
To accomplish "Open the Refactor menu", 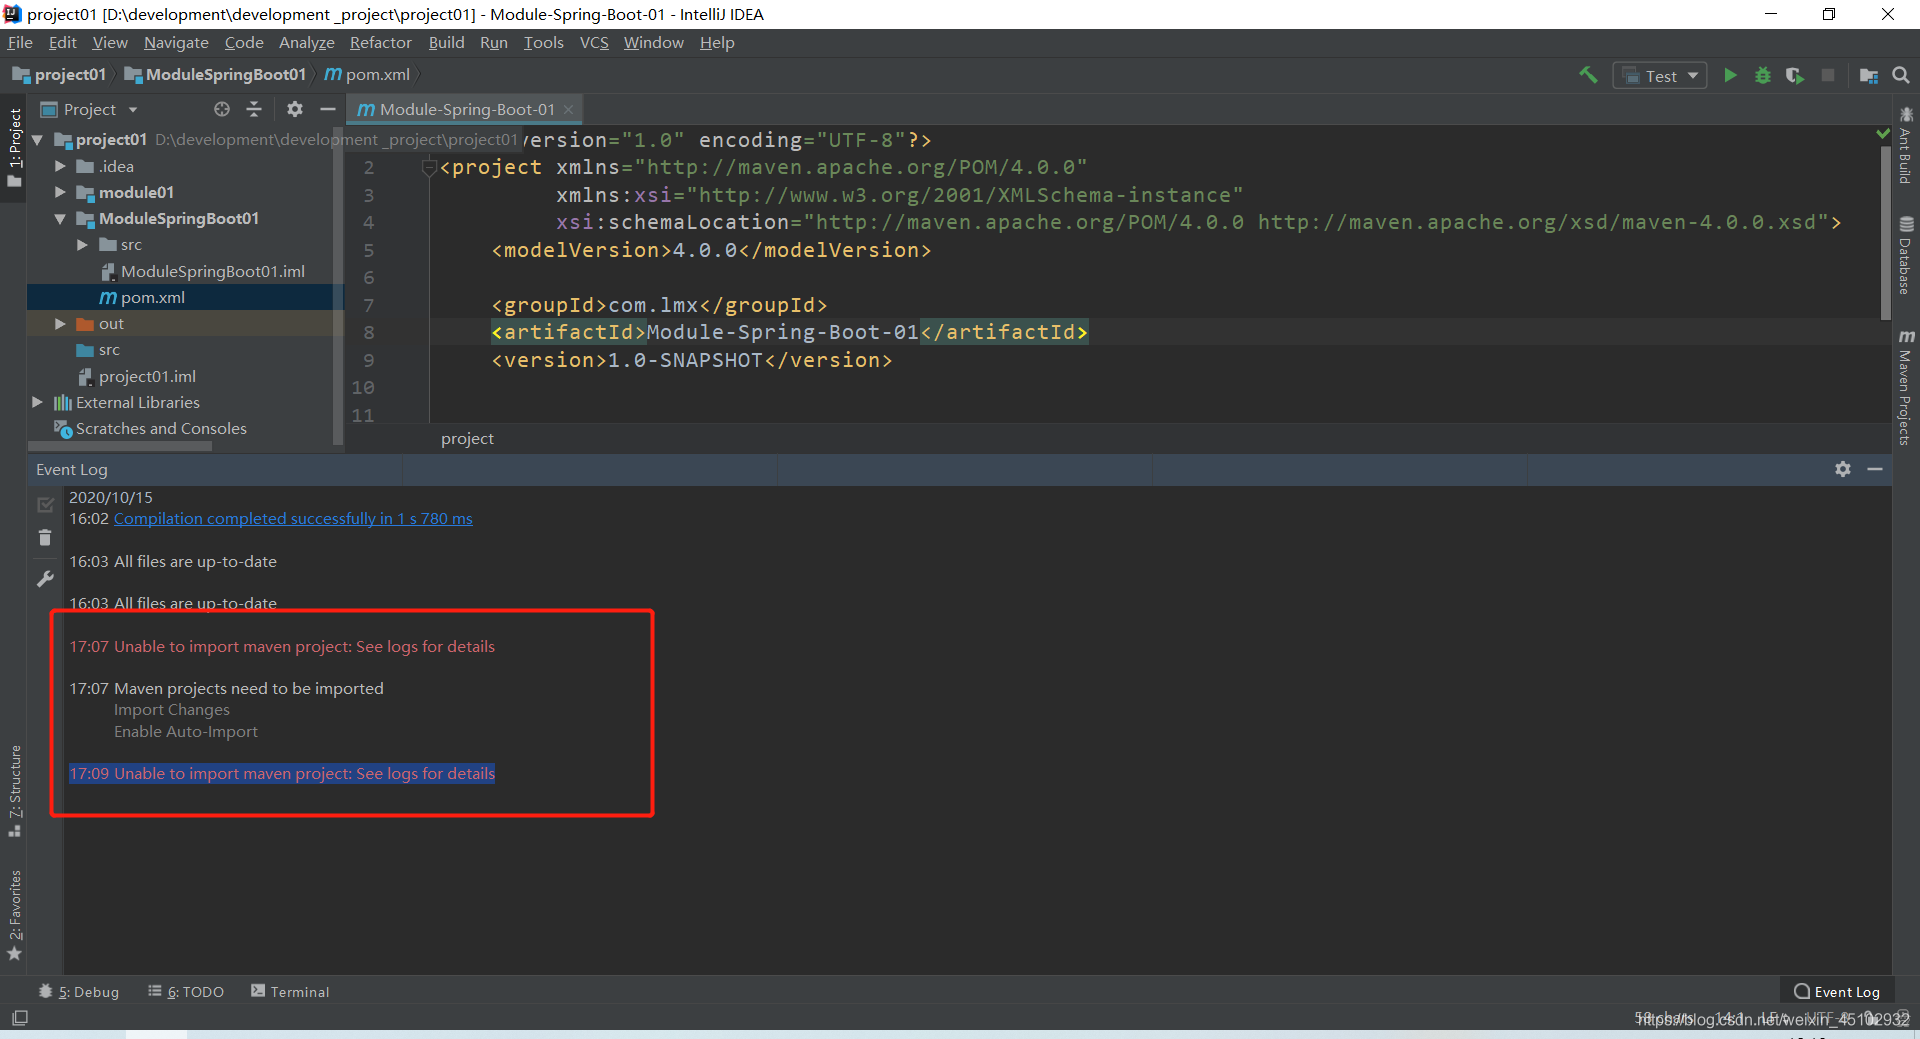I will 380,43.
